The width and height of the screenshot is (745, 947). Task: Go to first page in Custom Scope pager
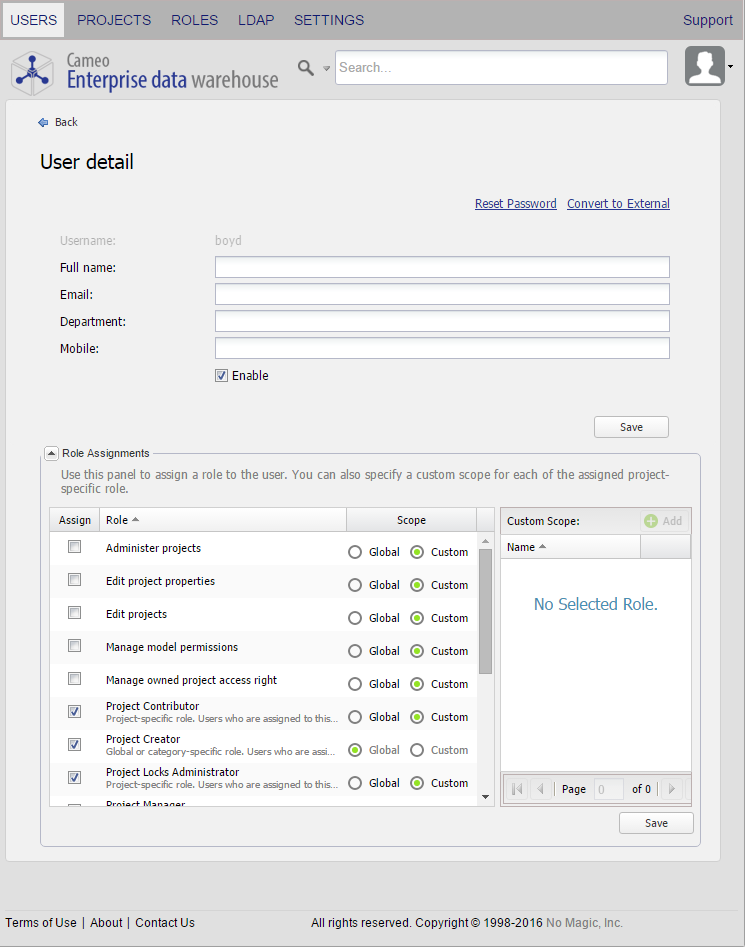[x=517, y=789]
